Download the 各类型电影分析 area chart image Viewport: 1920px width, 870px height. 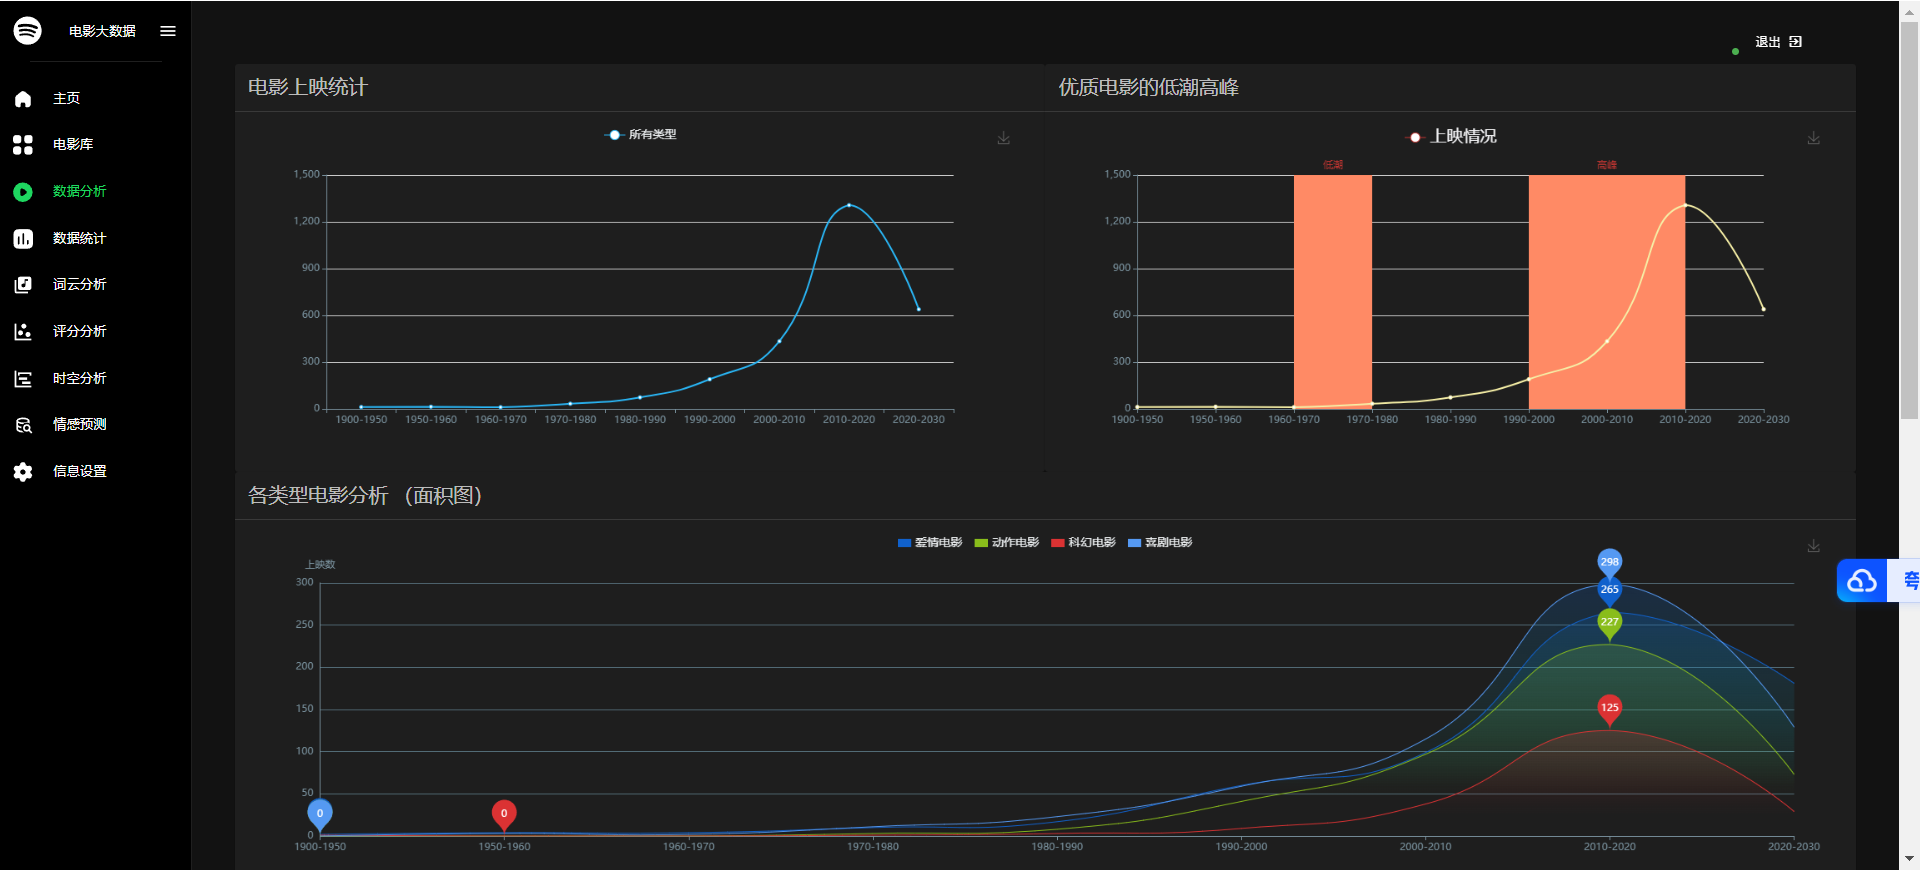click(1813, 546)
